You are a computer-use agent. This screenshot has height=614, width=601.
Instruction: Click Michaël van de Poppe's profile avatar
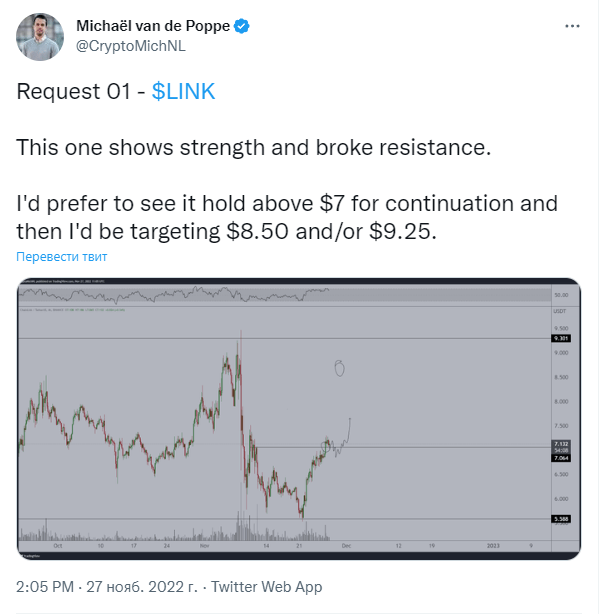point(40,37)
